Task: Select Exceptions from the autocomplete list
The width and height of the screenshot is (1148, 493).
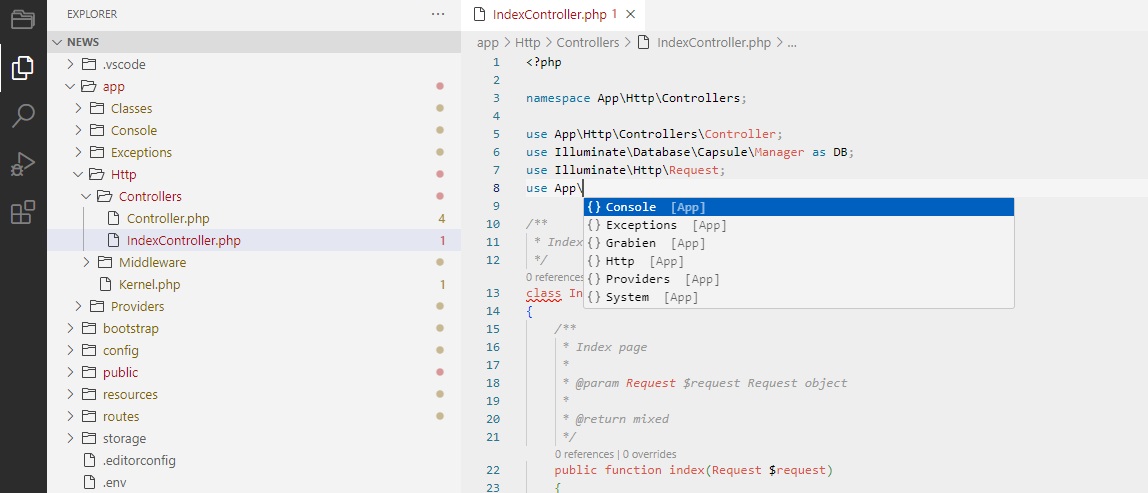Action: (x=641, y=225)
